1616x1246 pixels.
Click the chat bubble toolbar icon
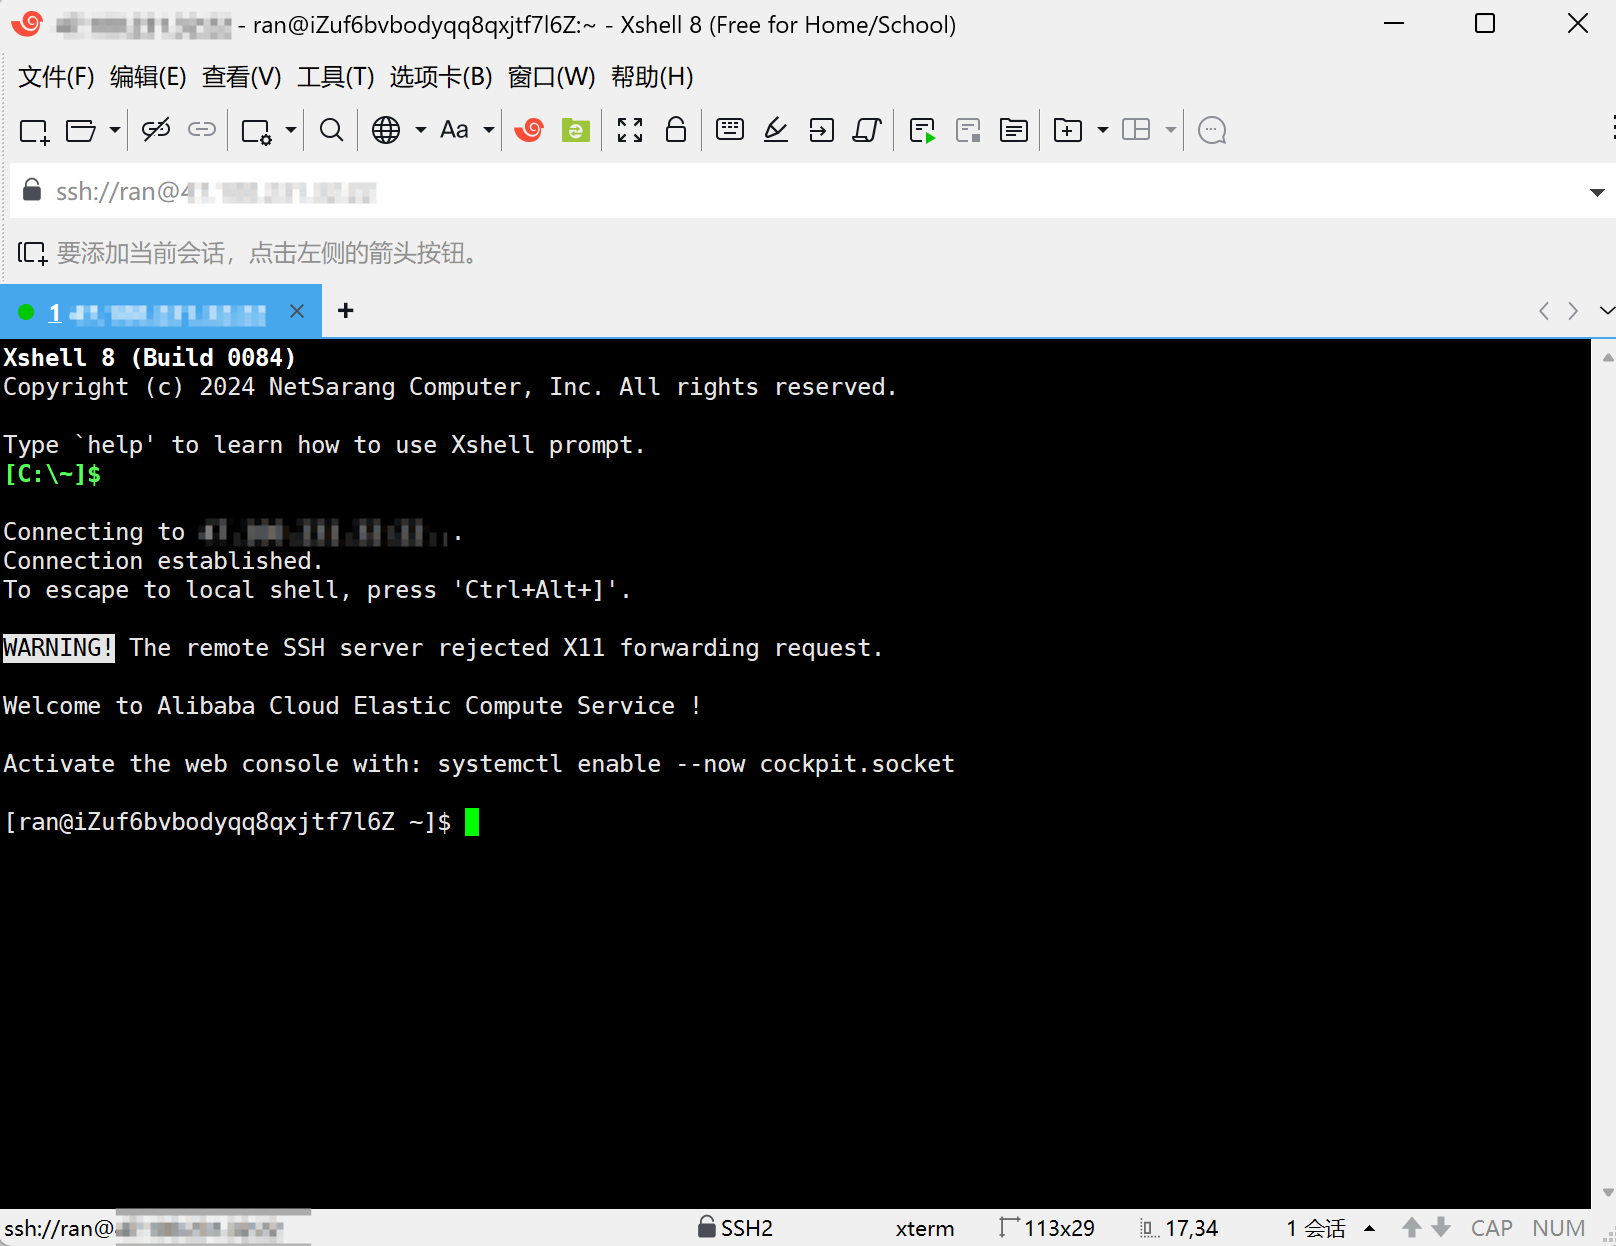(1212, 130)
